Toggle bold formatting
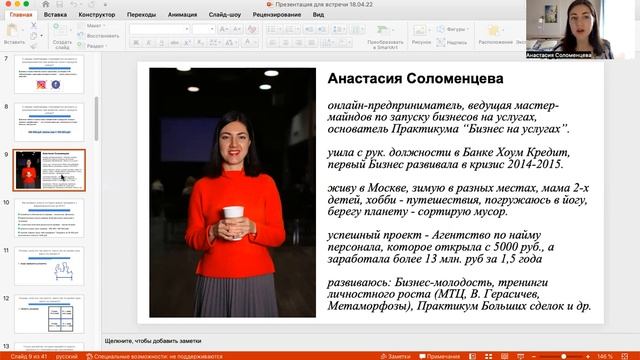Screen dimensions: 640x360 tap(136, 42)
